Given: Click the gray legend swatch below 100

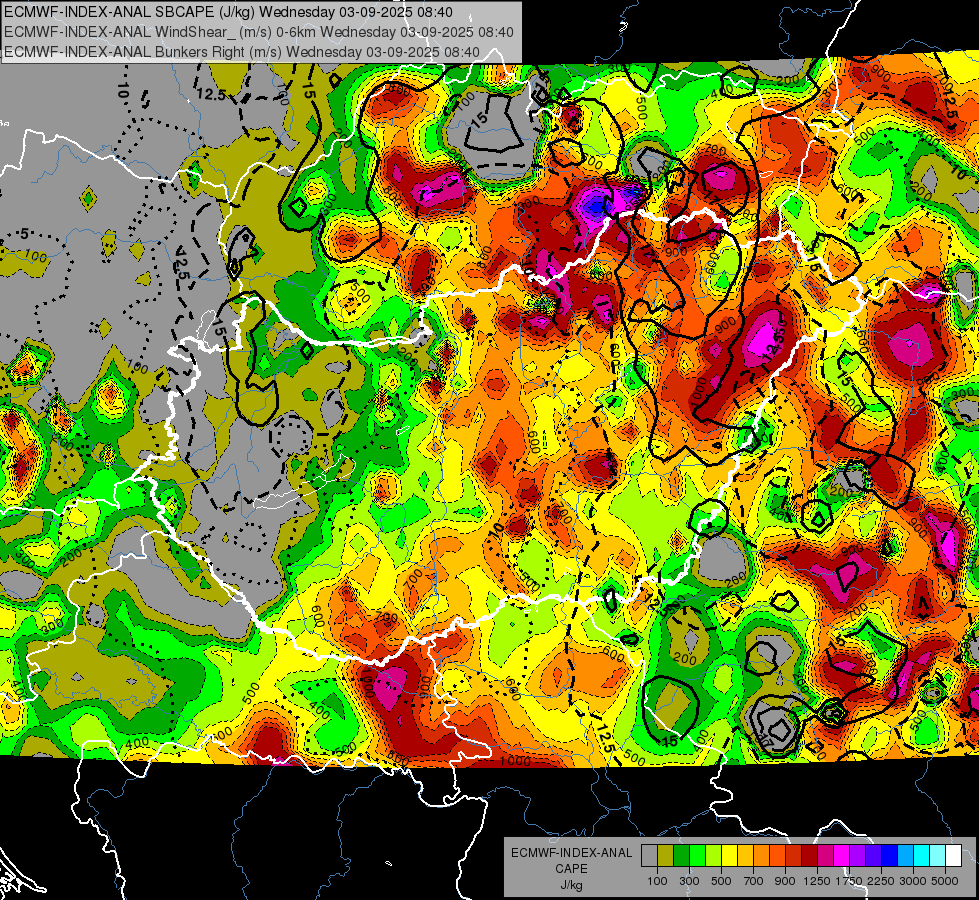Looking at the screenshot, I should click(649, 856).
